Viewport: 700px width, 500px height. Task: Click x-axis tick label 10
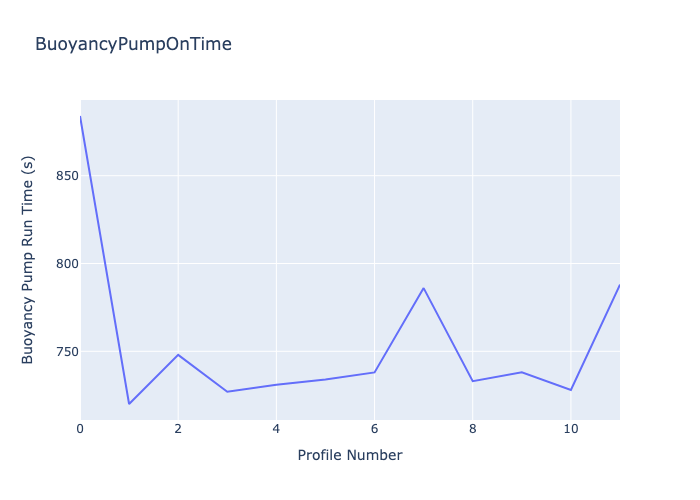point(570,428)
